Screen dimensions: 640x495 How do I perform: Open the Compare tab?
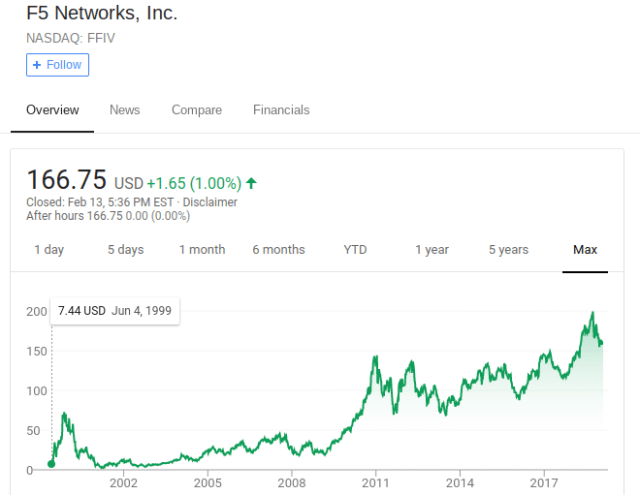[196, 110]
